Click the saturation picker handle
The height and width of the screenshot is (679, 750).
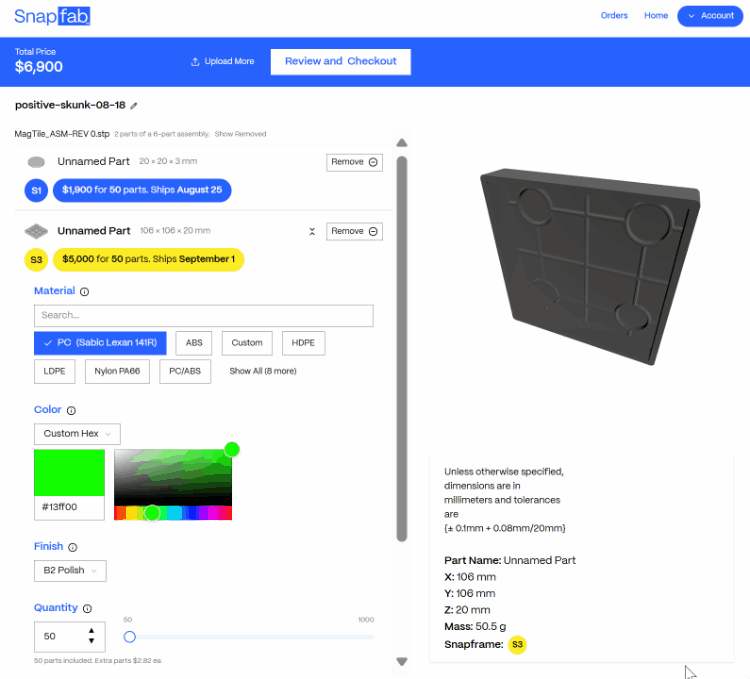(232, 449)
